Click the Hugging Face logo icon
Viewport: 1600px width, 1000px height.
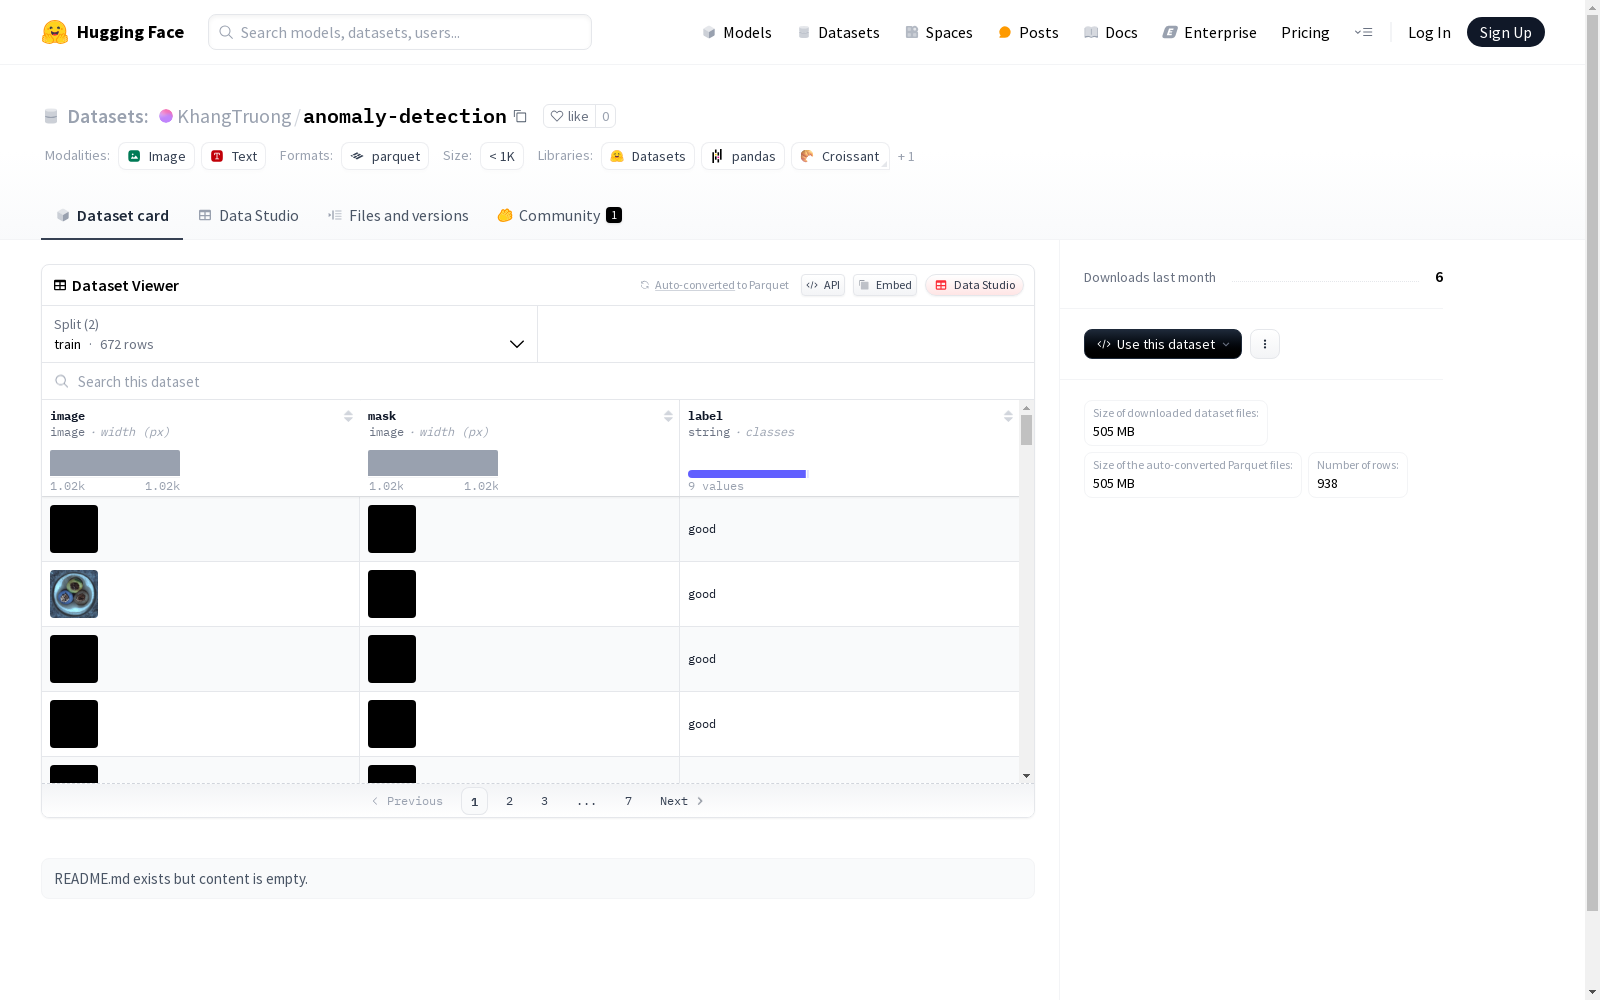[55, 32]
